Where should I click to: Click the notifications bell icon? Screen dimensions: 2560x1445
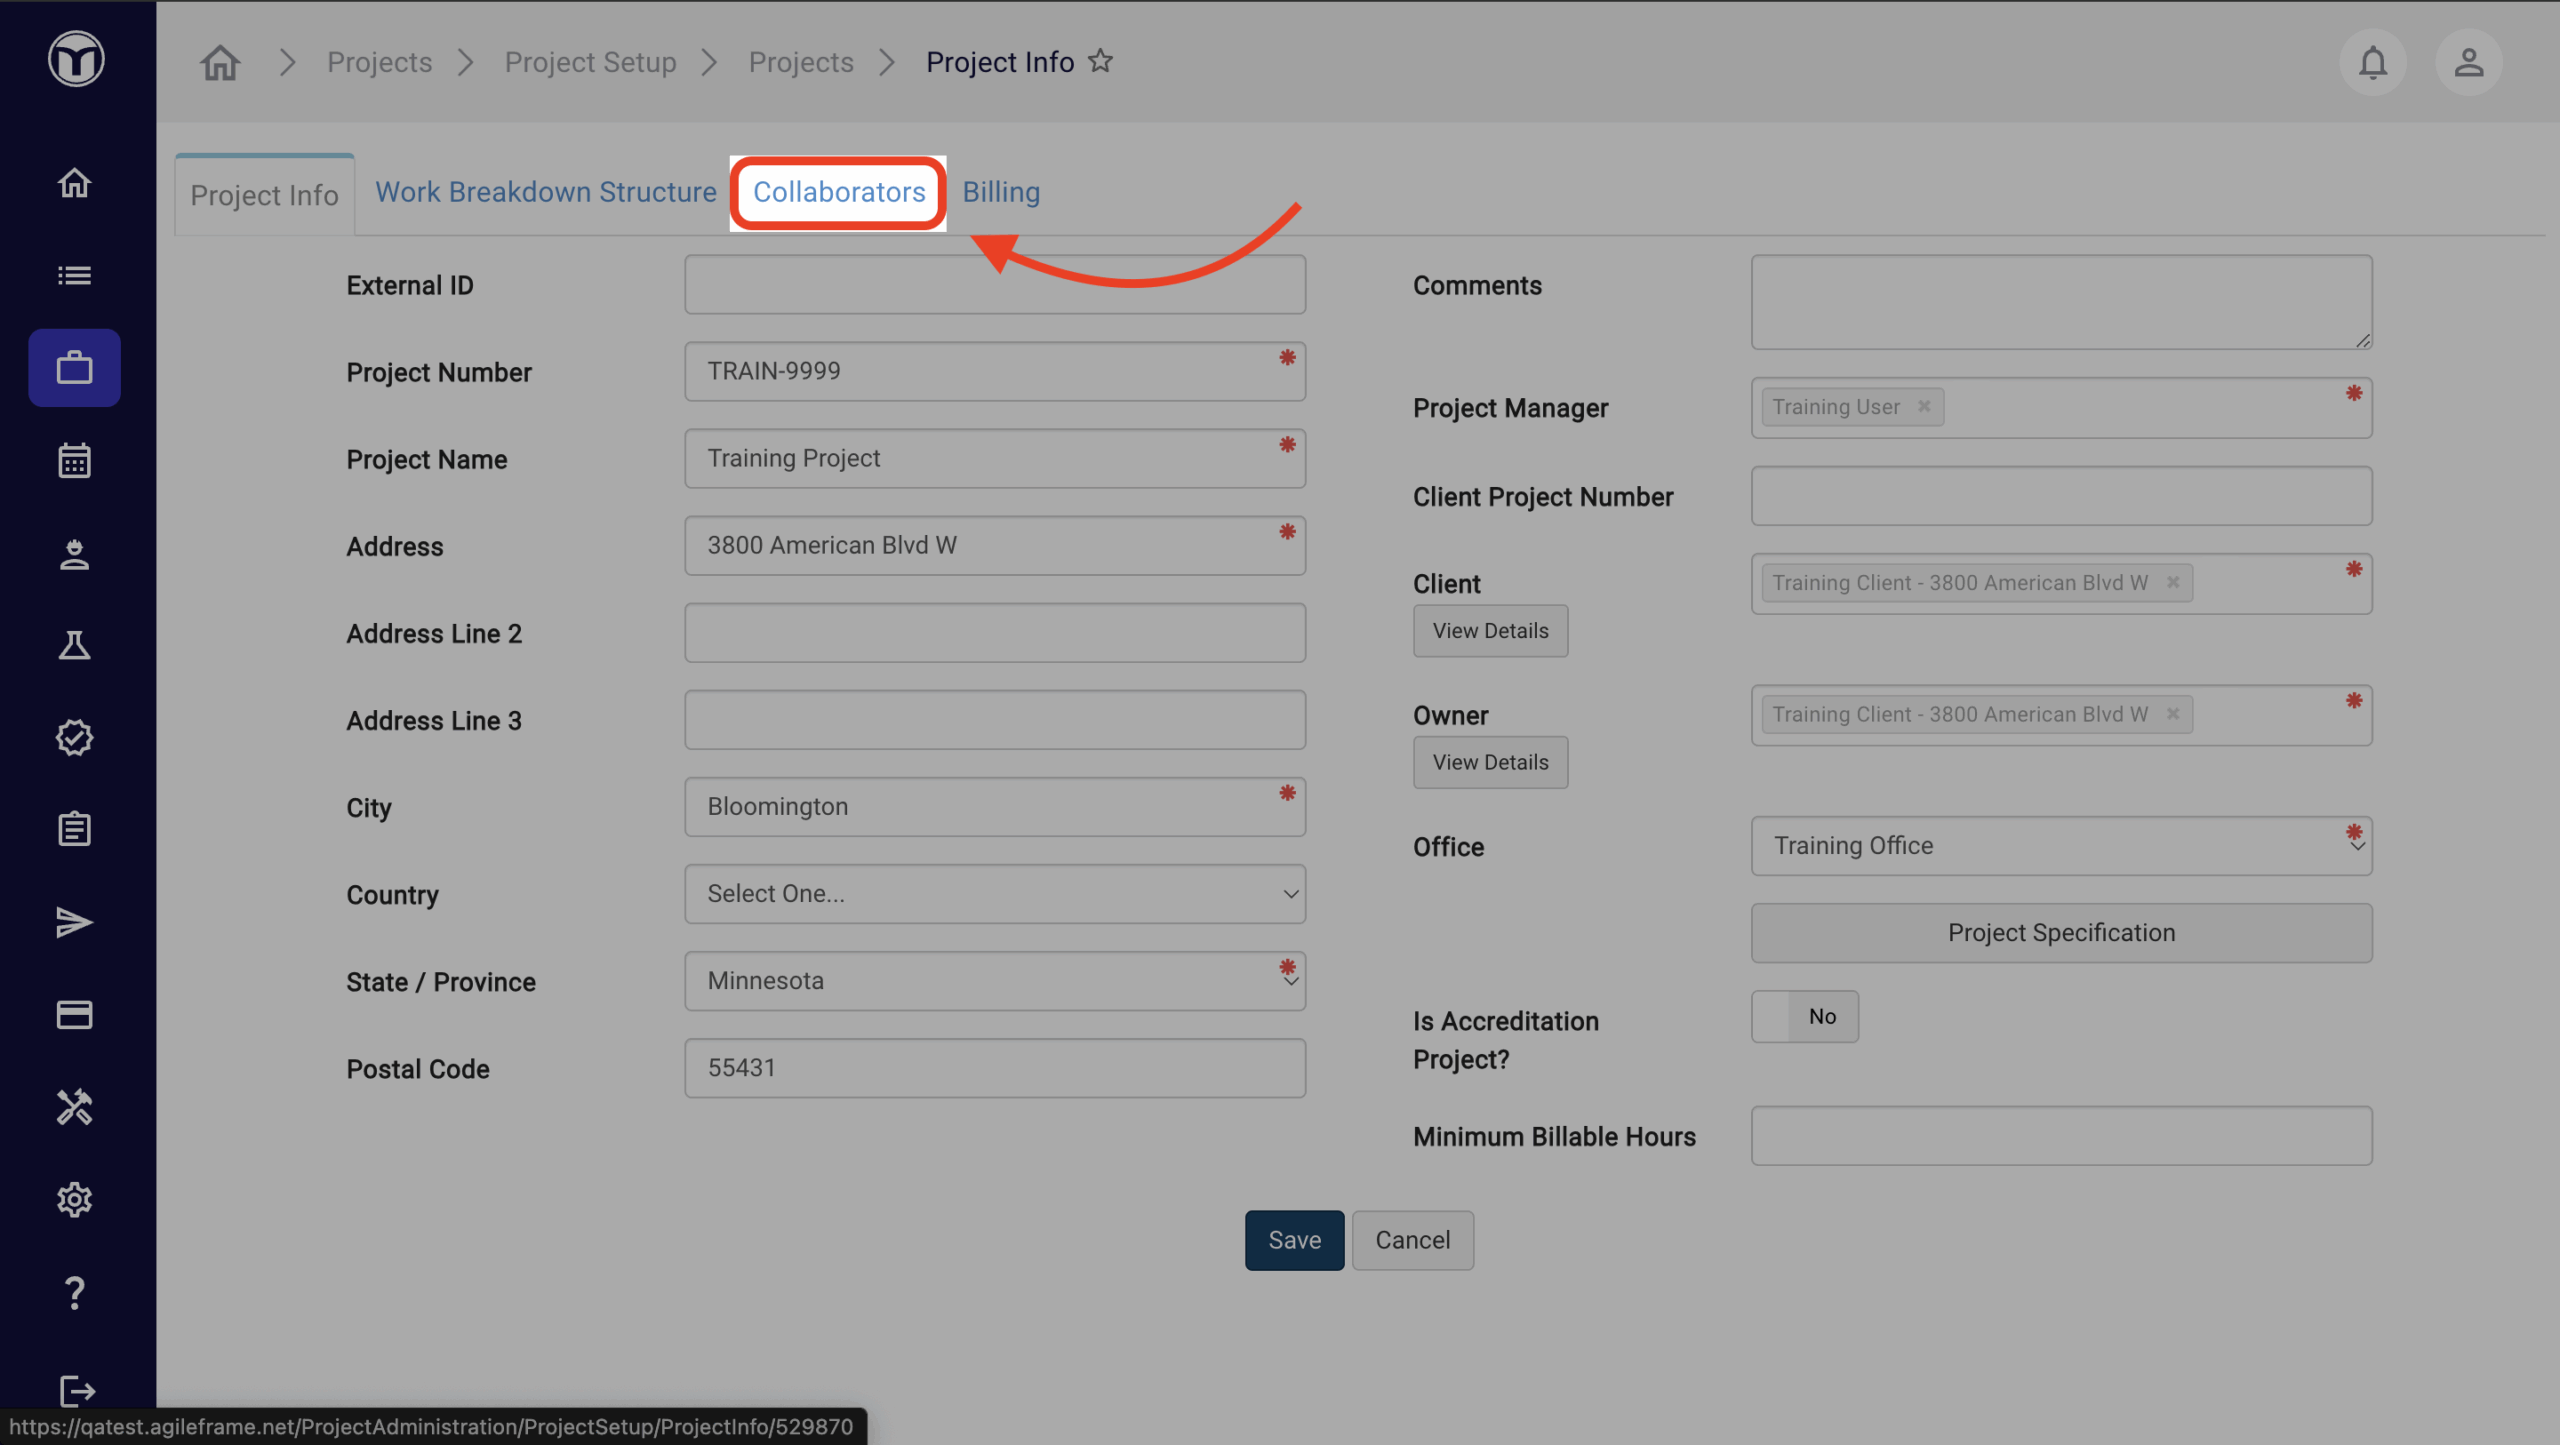(2372, 63)
